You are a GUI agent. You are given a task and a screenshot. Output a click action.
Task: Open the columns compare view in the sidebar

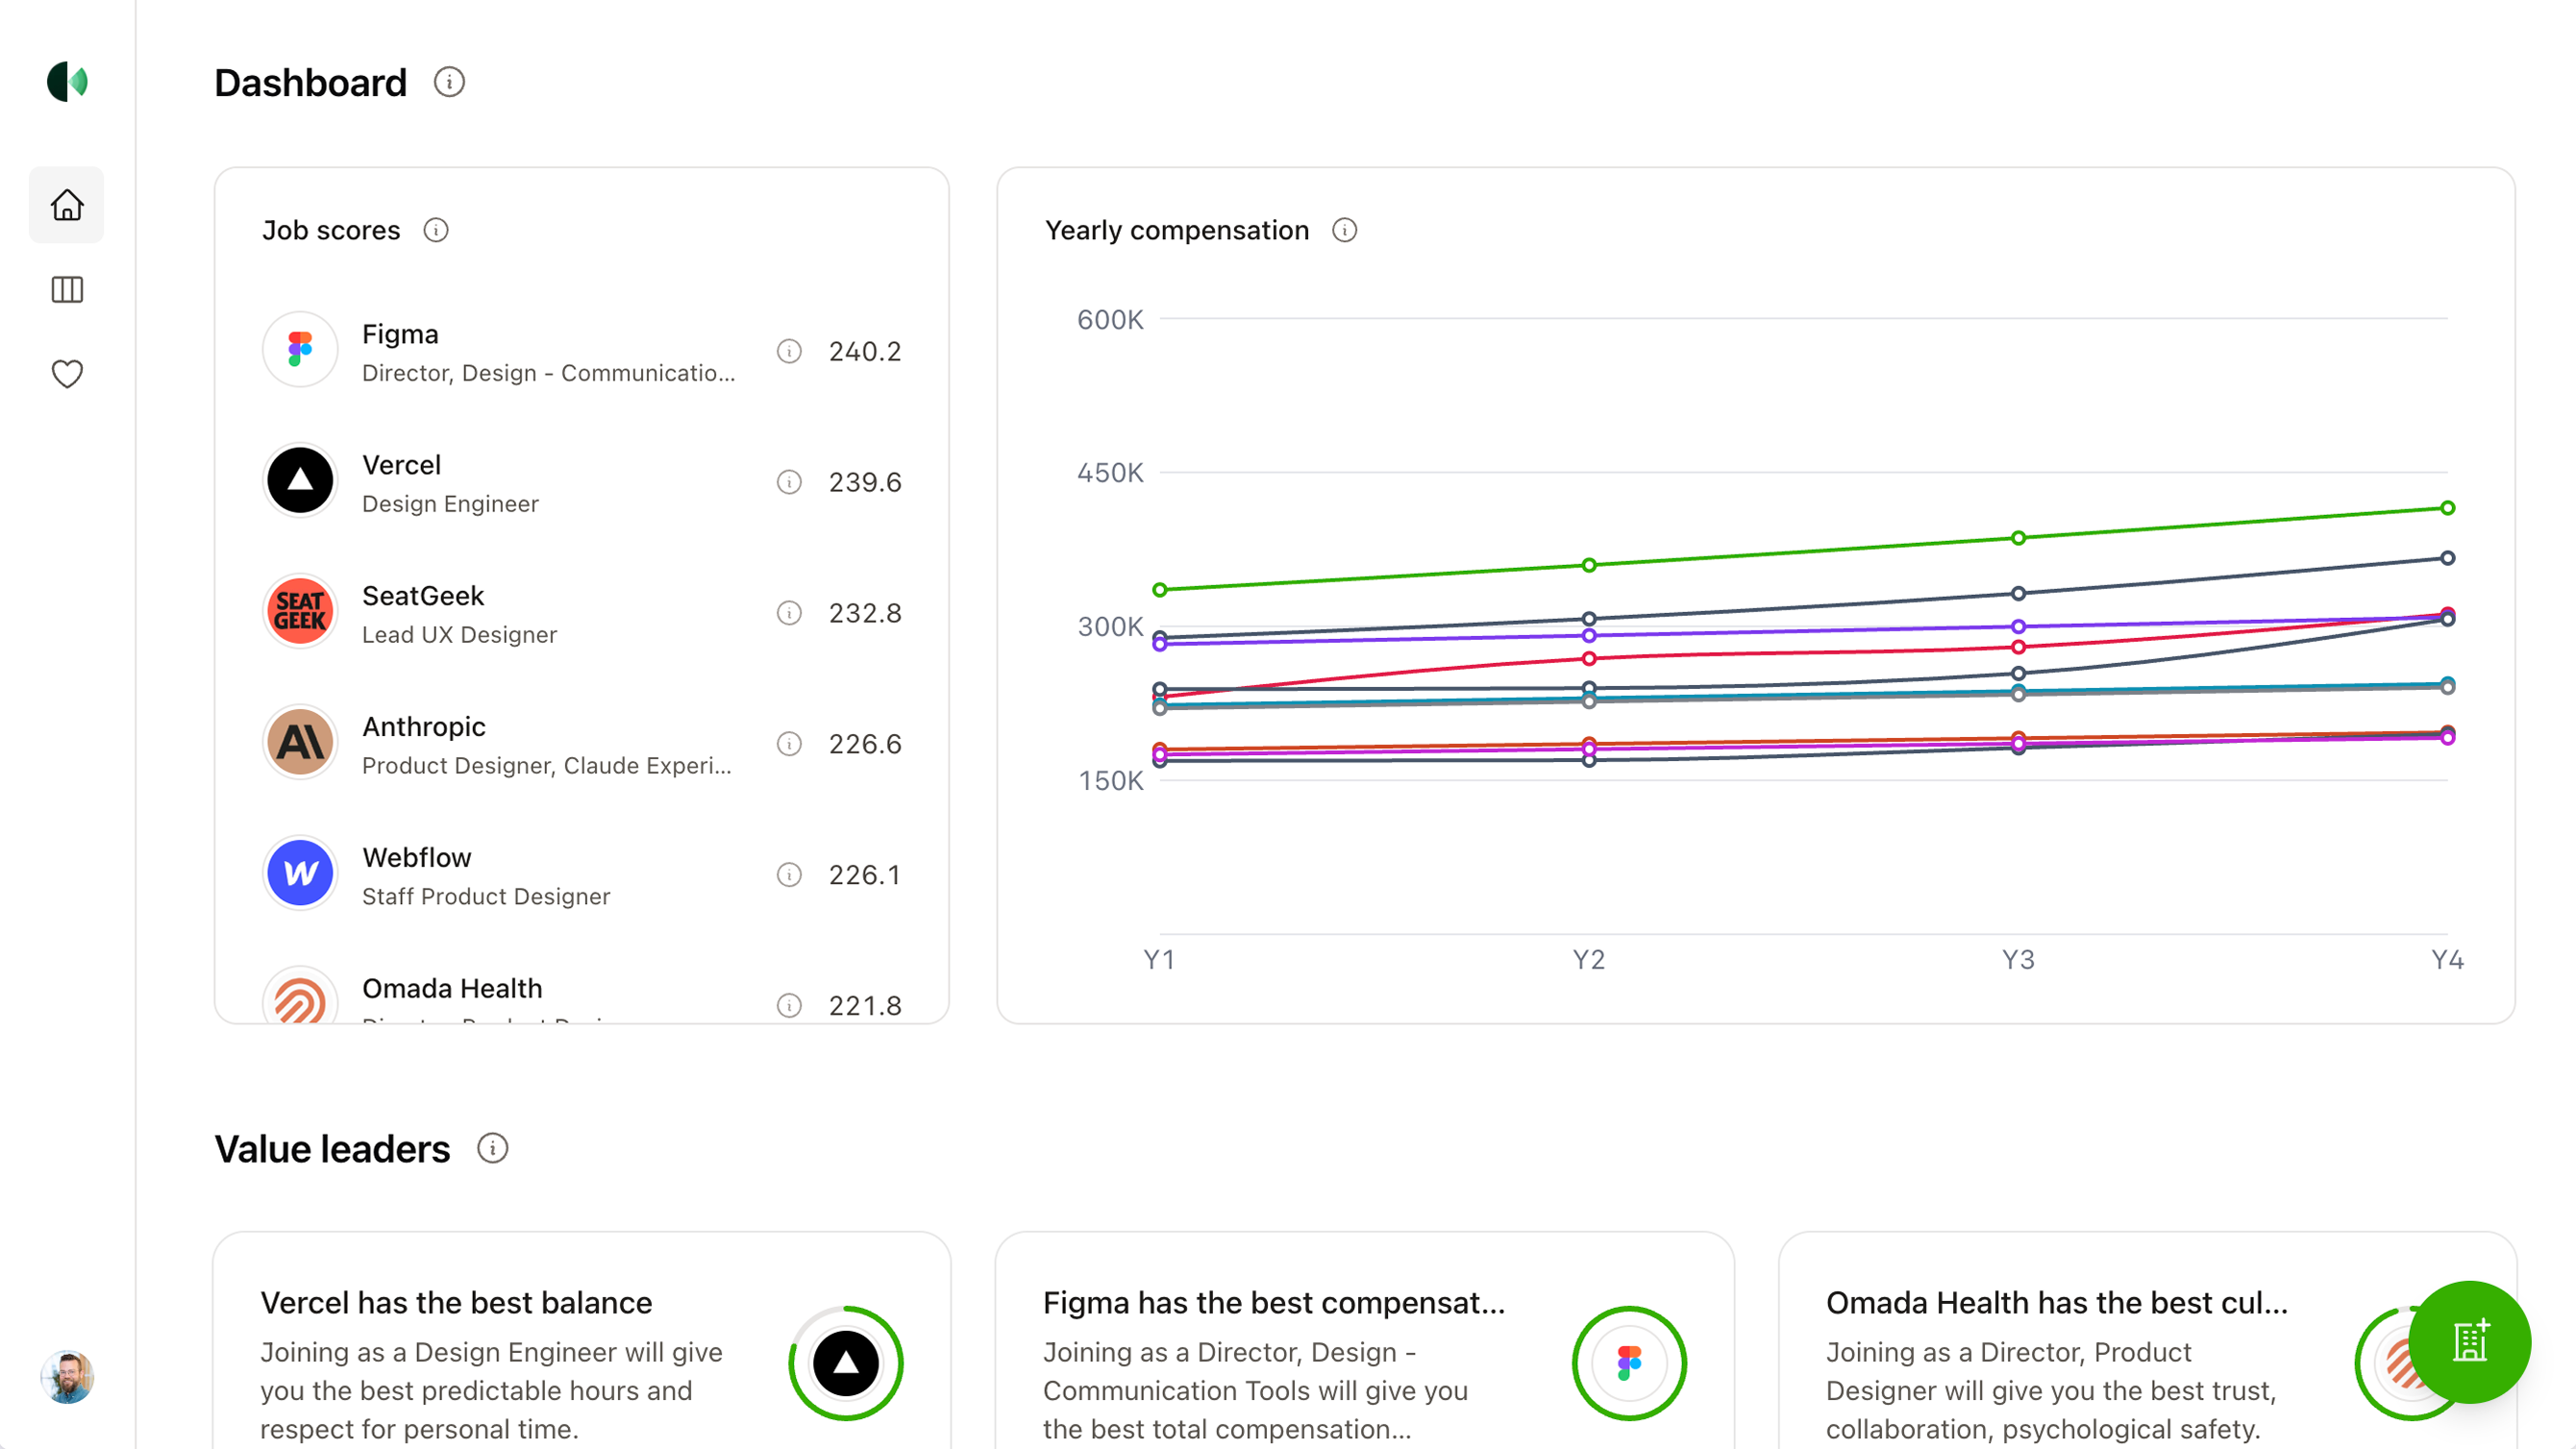[x=67, y=290]
